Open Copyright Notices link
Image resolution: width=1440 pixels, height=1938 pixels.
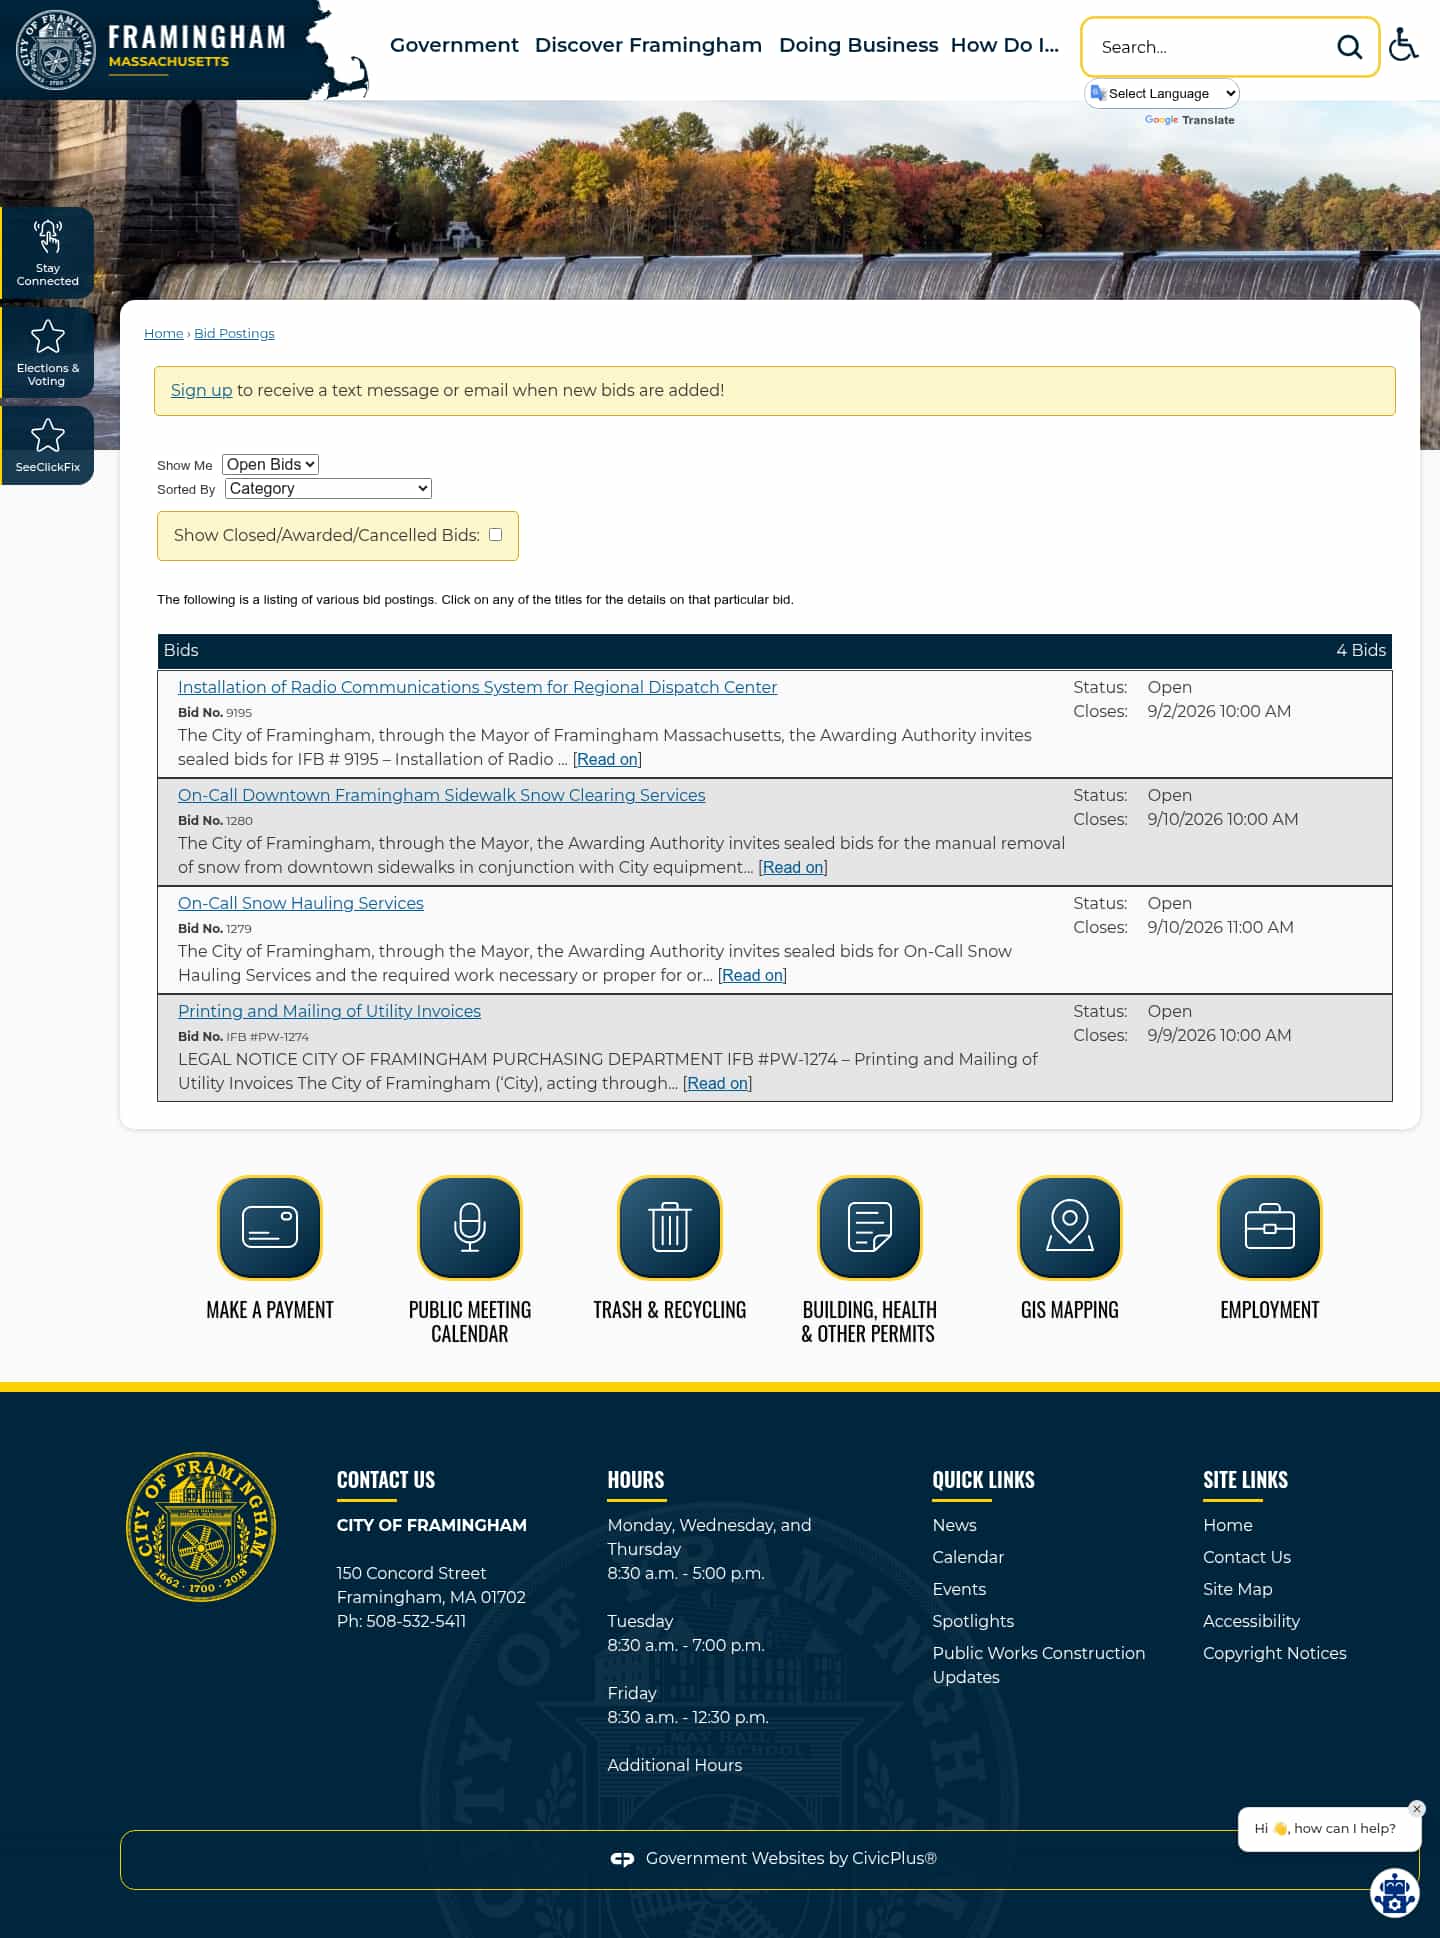pos(1275,1653)
